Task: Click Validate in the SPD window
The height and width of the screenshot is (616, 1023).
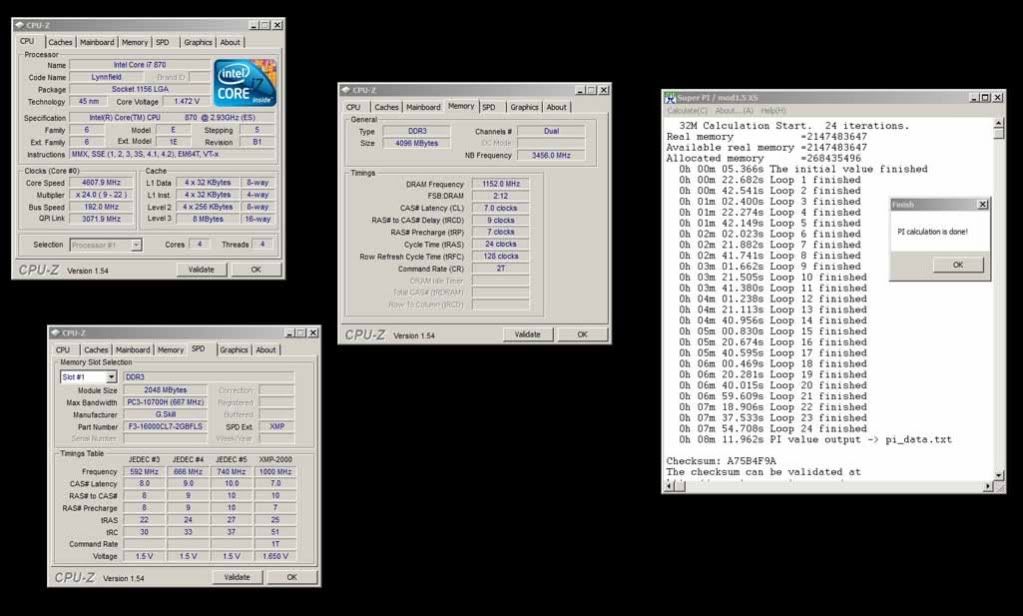Action: tap(237, 578)
